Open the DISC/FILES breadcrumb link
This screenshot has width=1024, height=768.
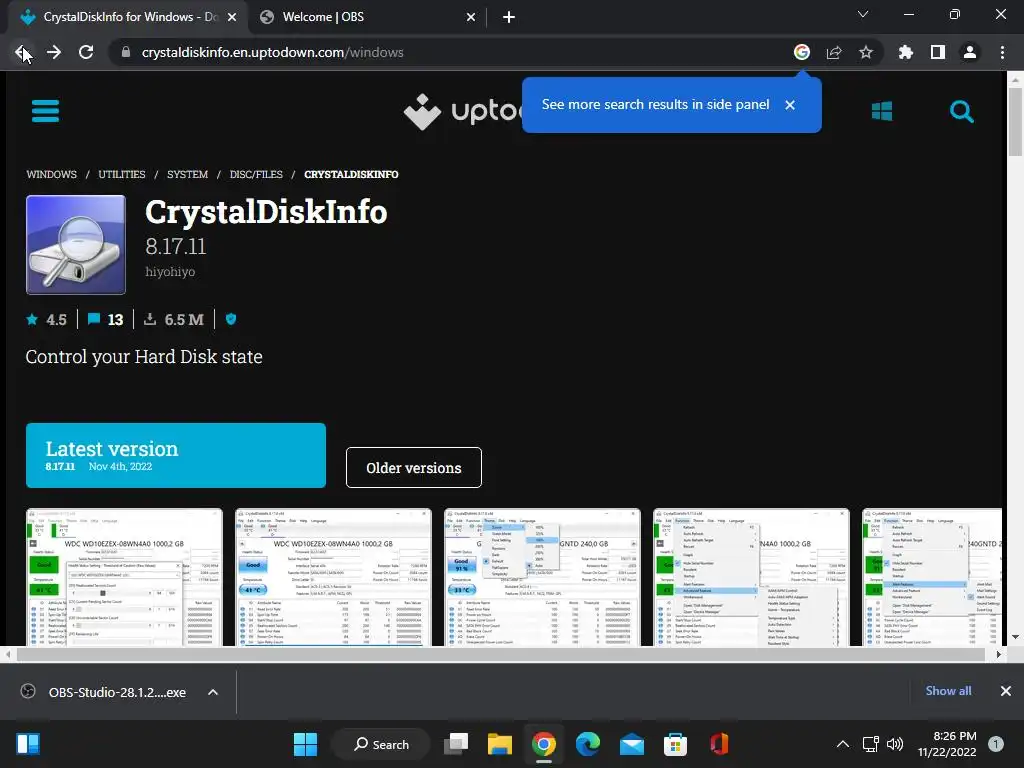click(256, 174)
